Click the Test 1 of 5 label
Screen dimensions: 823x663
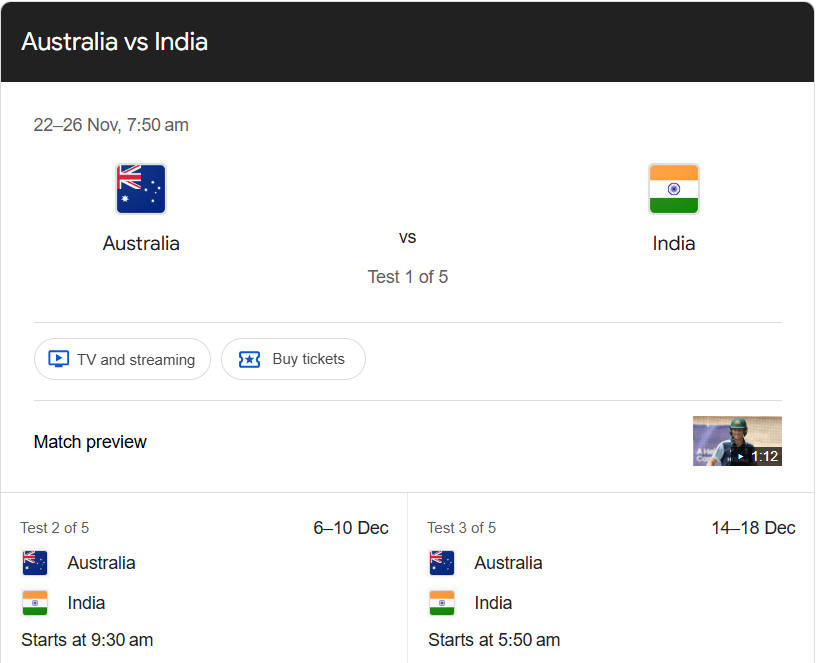tap(408, 277)
